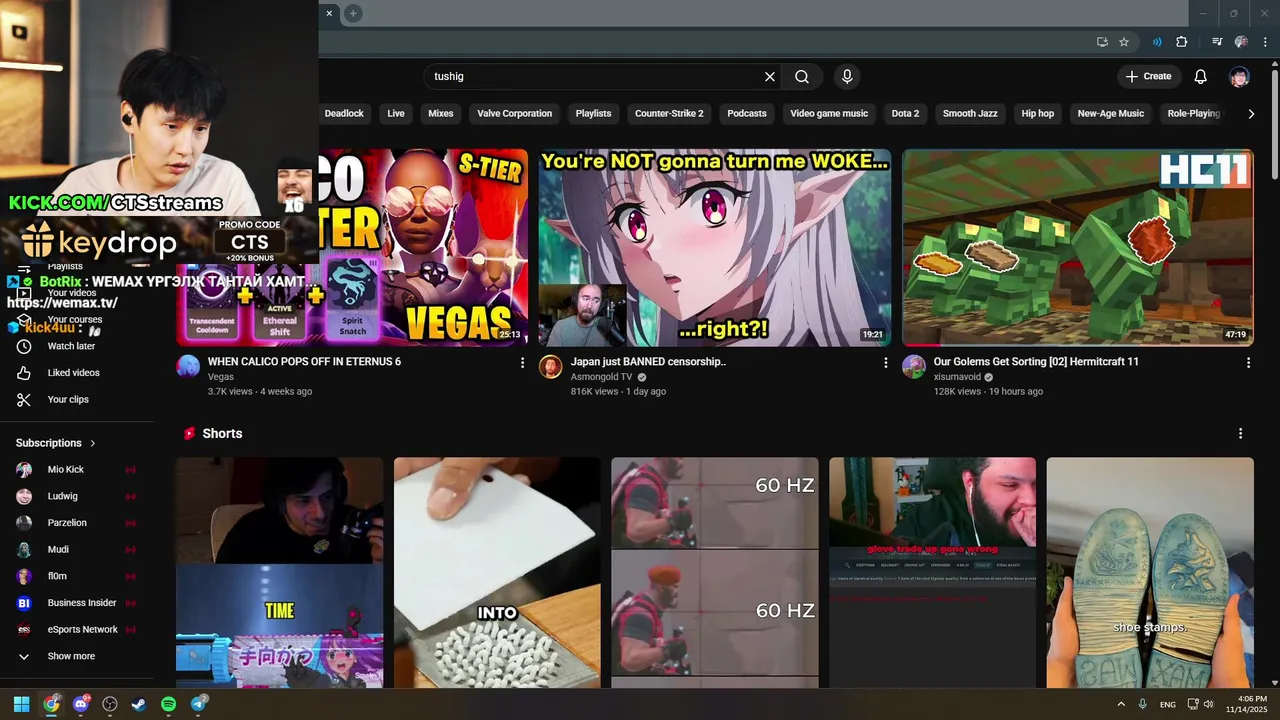
Task: Open the Chrome profile avatar
Action: tap(1241, 42)
